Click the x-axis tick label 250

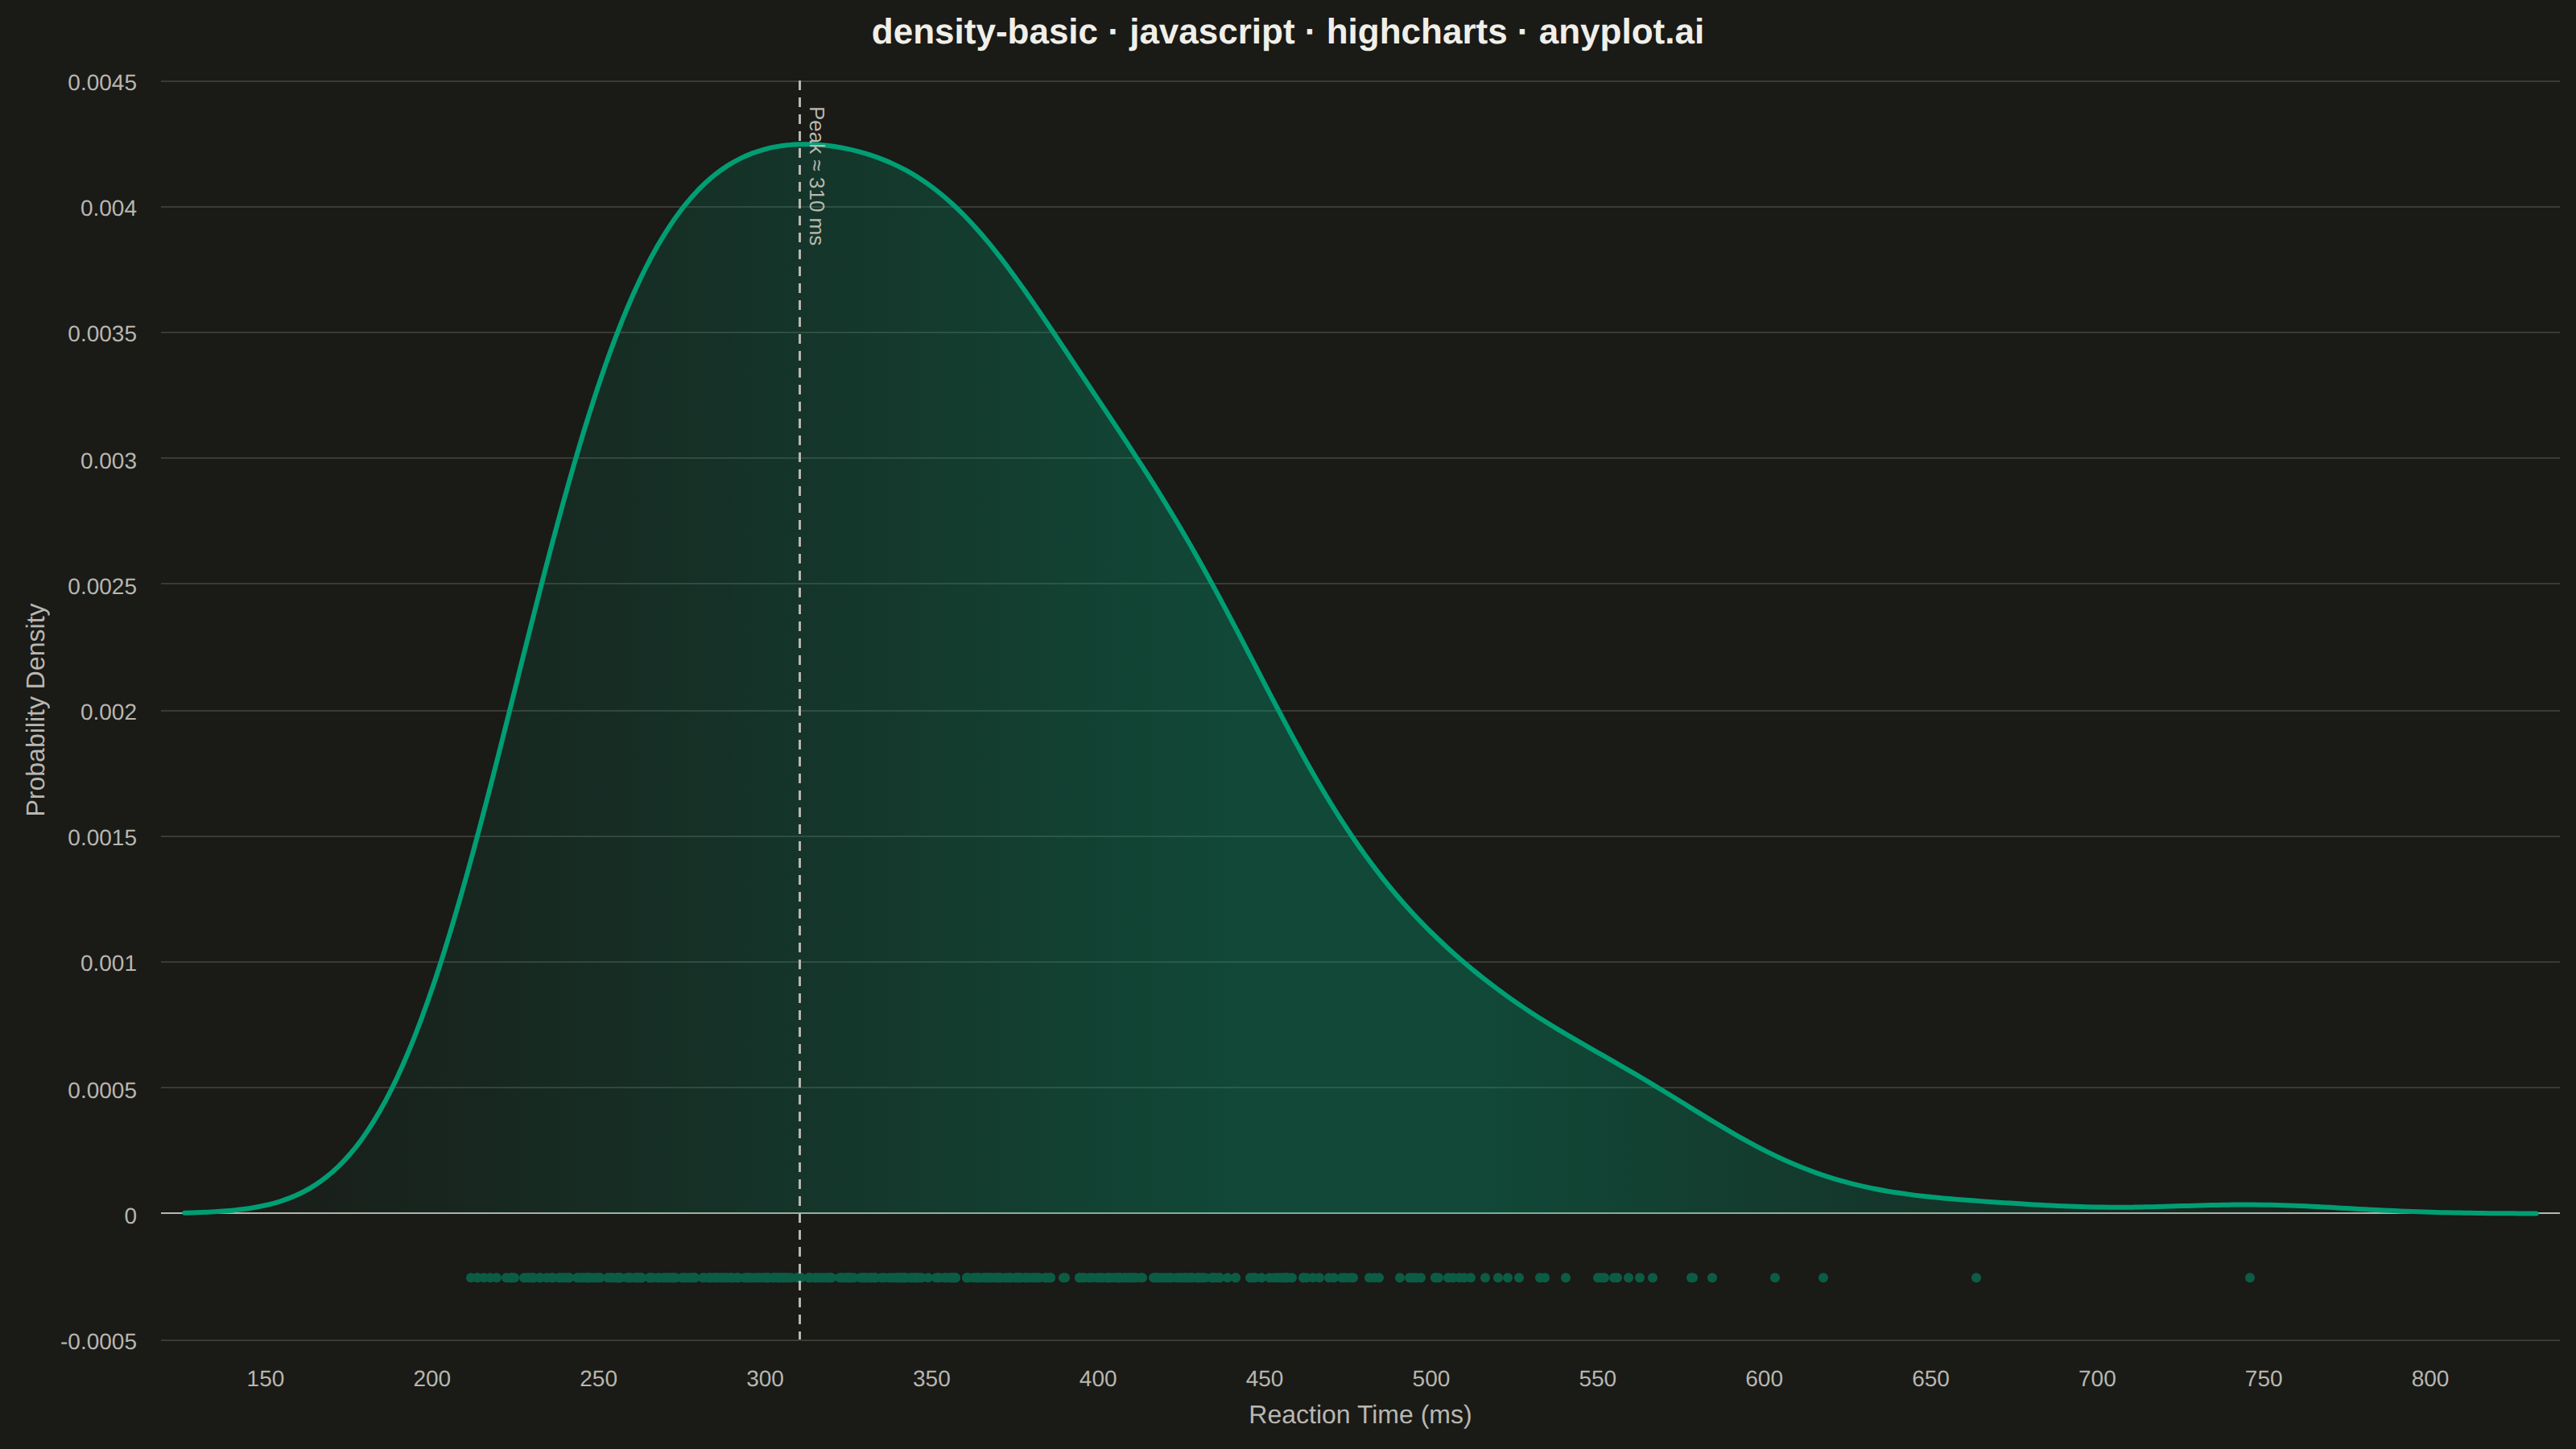(x=598, y=1379)
